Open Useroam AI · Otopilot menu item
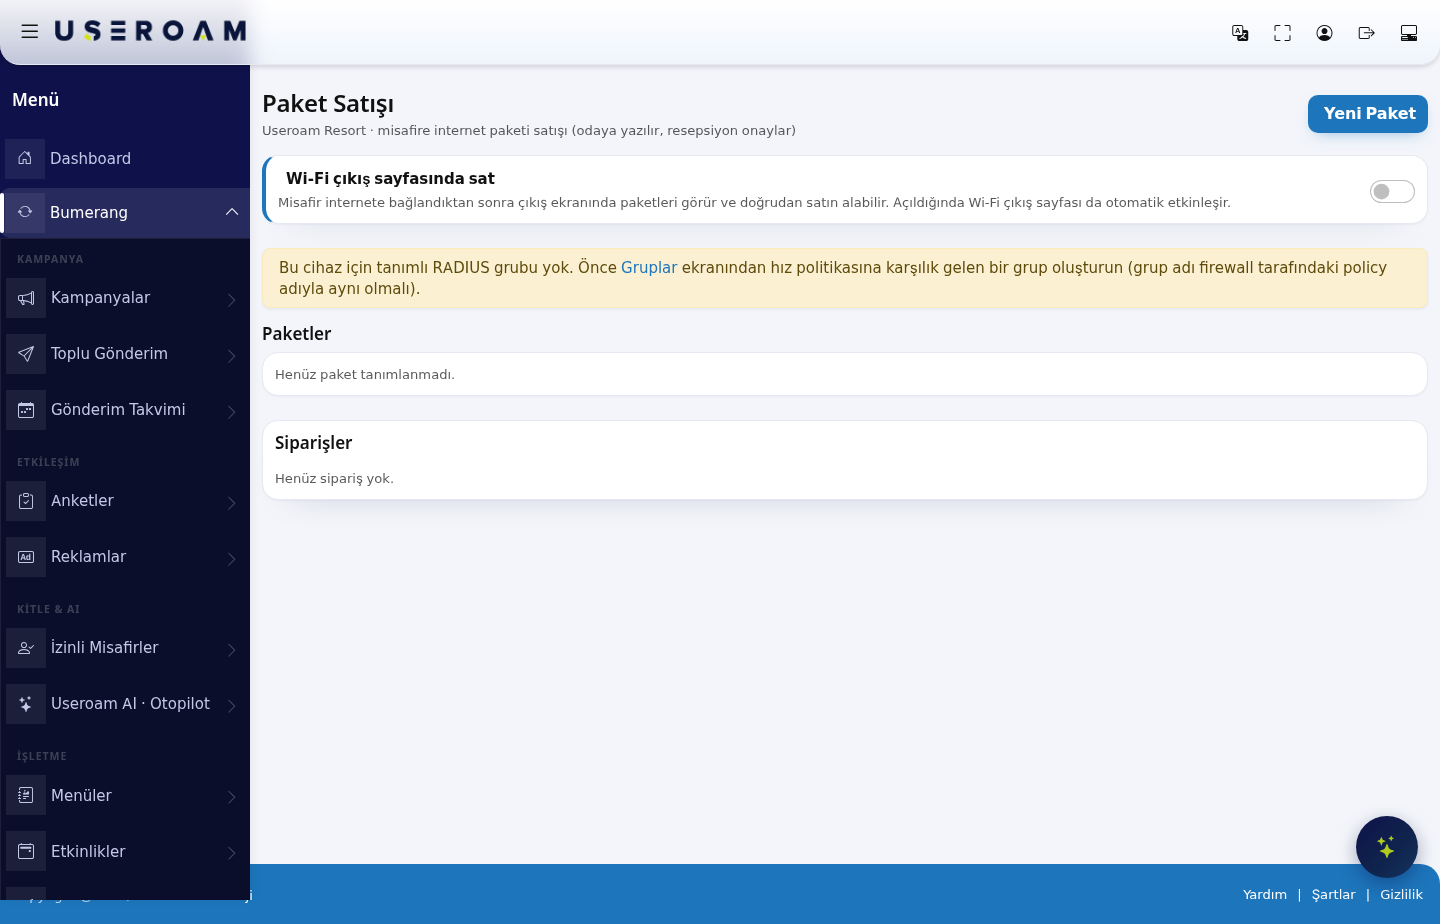This screenshot has width=1440, height=924. [x=125, y=703]
